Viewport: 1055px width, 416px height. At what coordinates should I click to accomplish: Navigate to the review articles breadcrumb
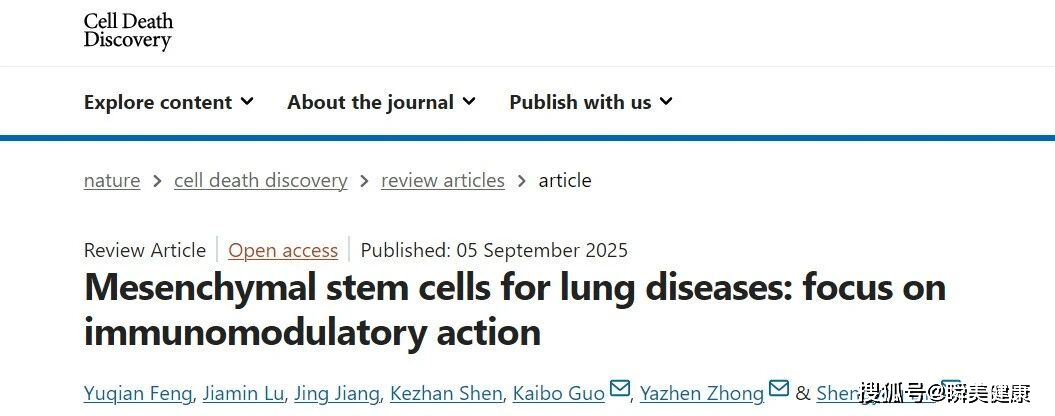click(x=443, y=181)
